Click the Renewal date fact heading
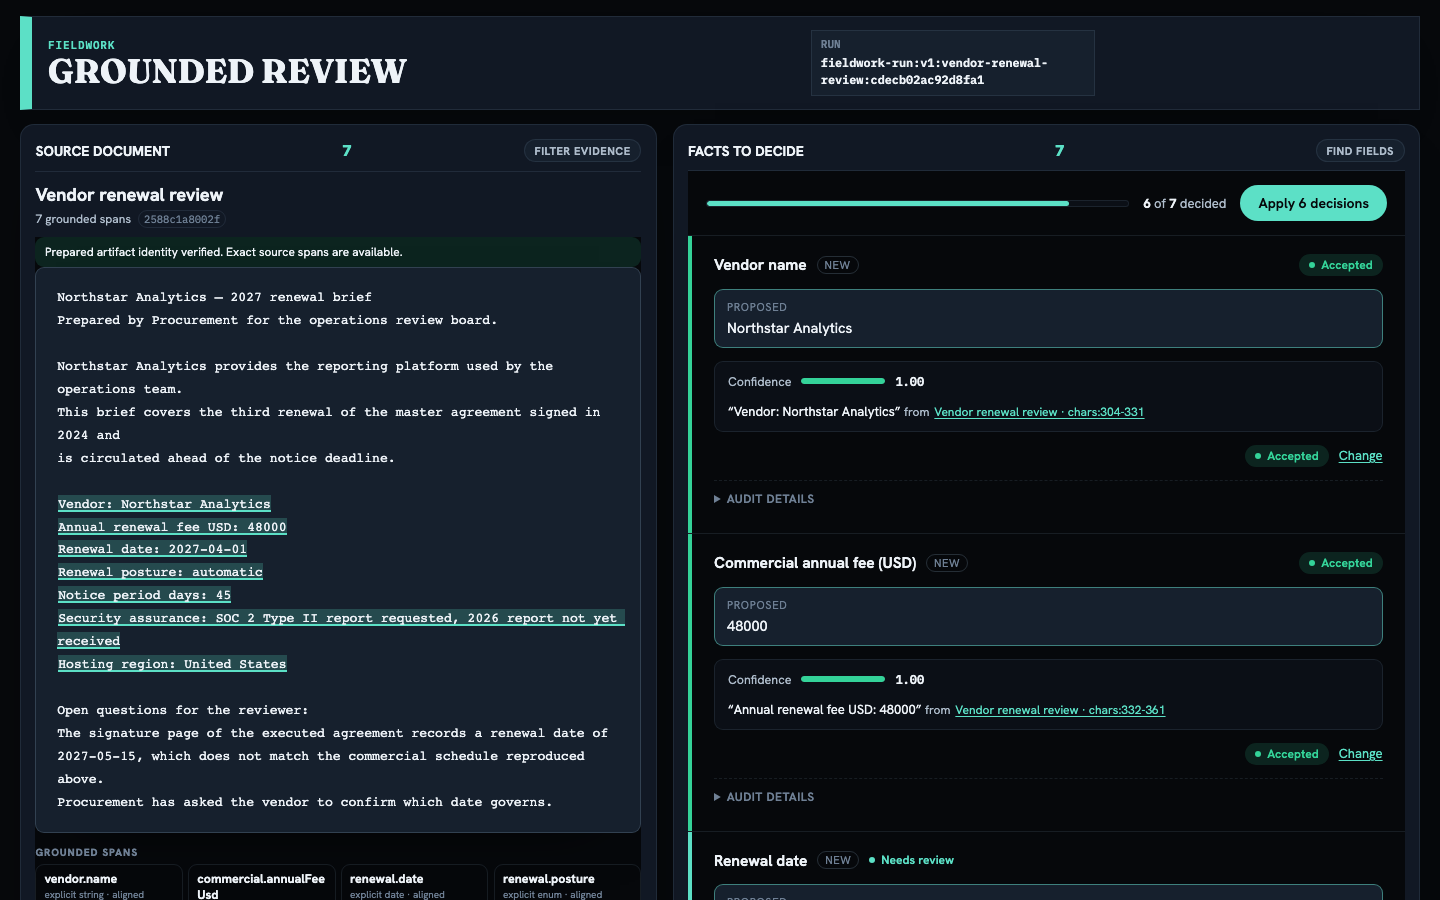1440x900 pixels. tap(760, 860)
